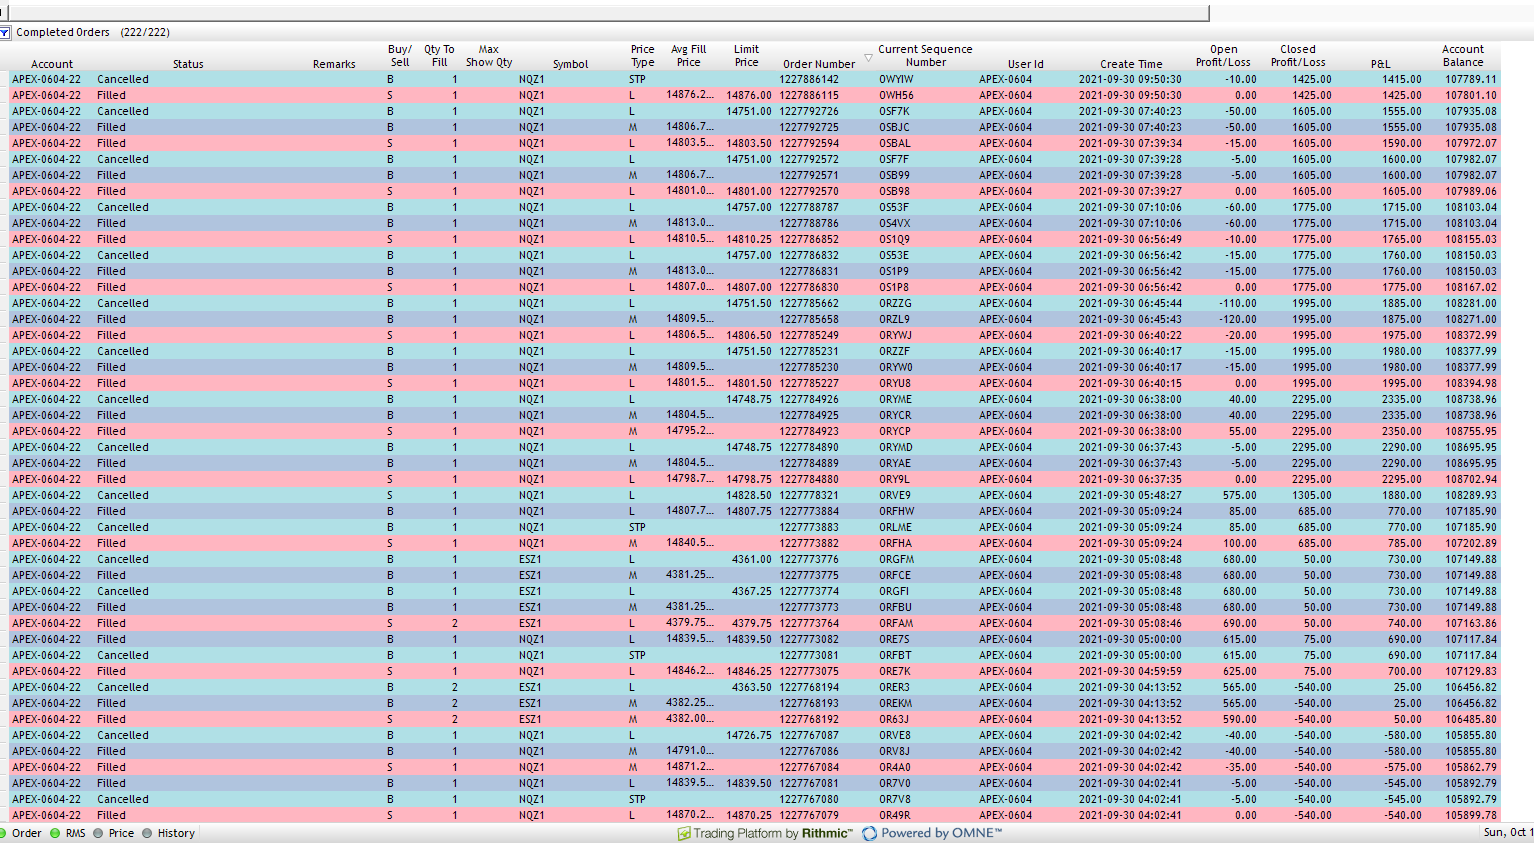
Task: Click the "Sun, Oct 1" date in status bar
Action: (x=1508, y=833)
